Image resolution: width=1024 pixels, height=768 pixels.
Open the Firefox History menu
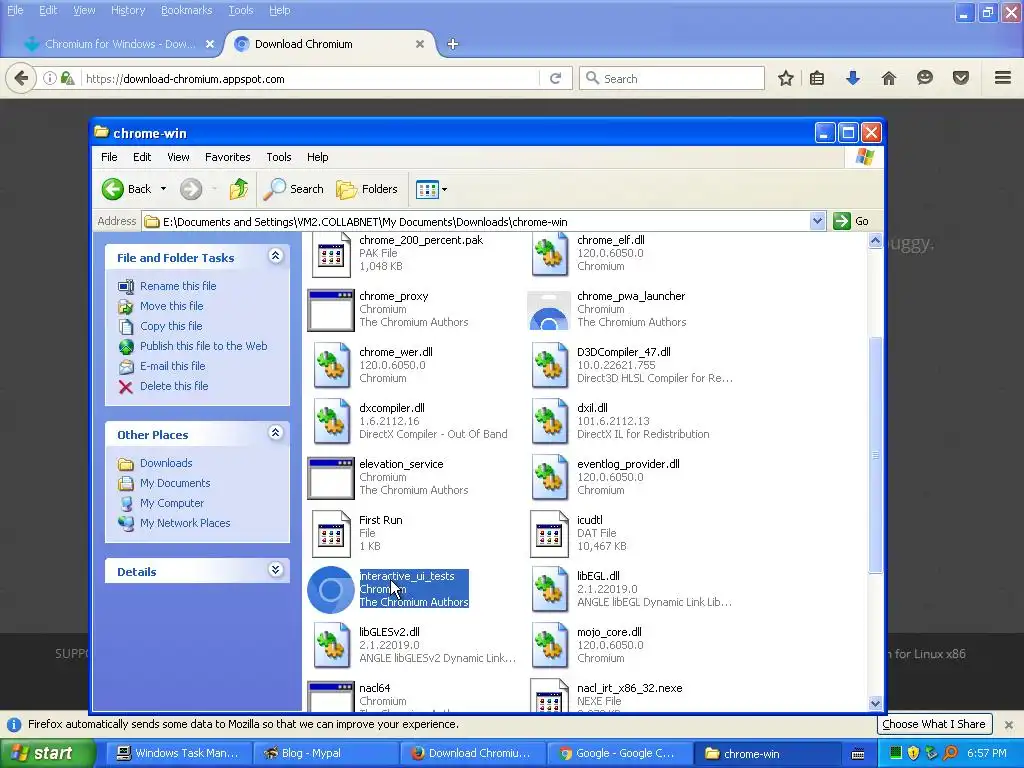pyautogui.click(x=128, y=10)
